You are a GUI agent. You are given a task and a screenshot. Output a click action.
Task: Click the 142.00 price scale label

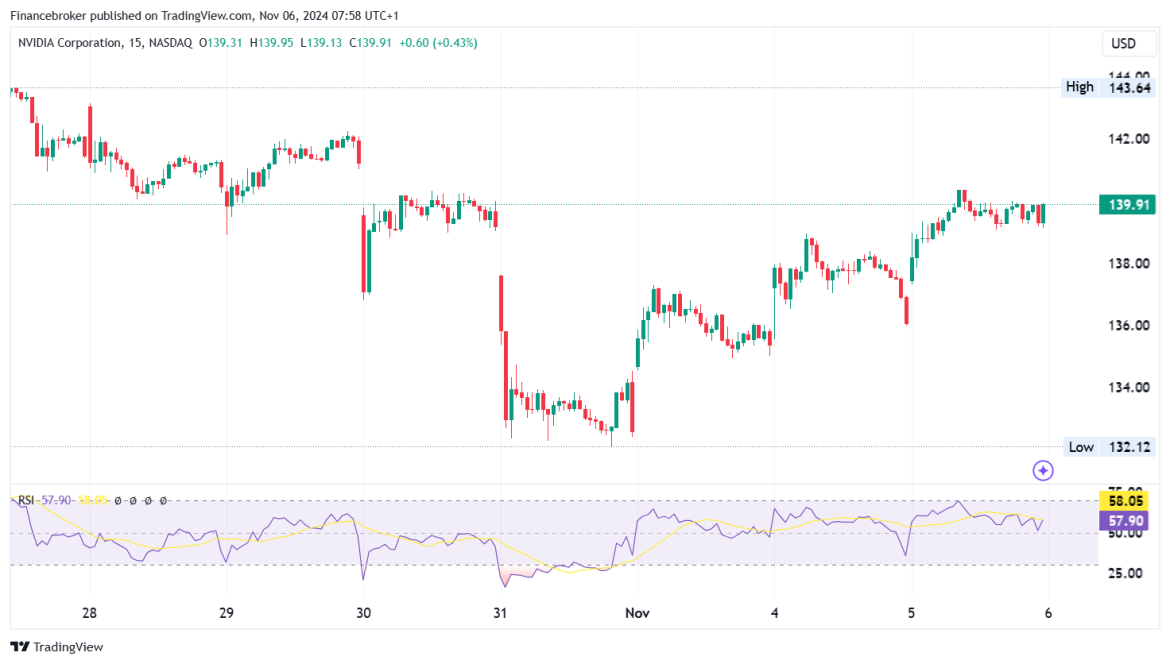(x=1128, y=139)
